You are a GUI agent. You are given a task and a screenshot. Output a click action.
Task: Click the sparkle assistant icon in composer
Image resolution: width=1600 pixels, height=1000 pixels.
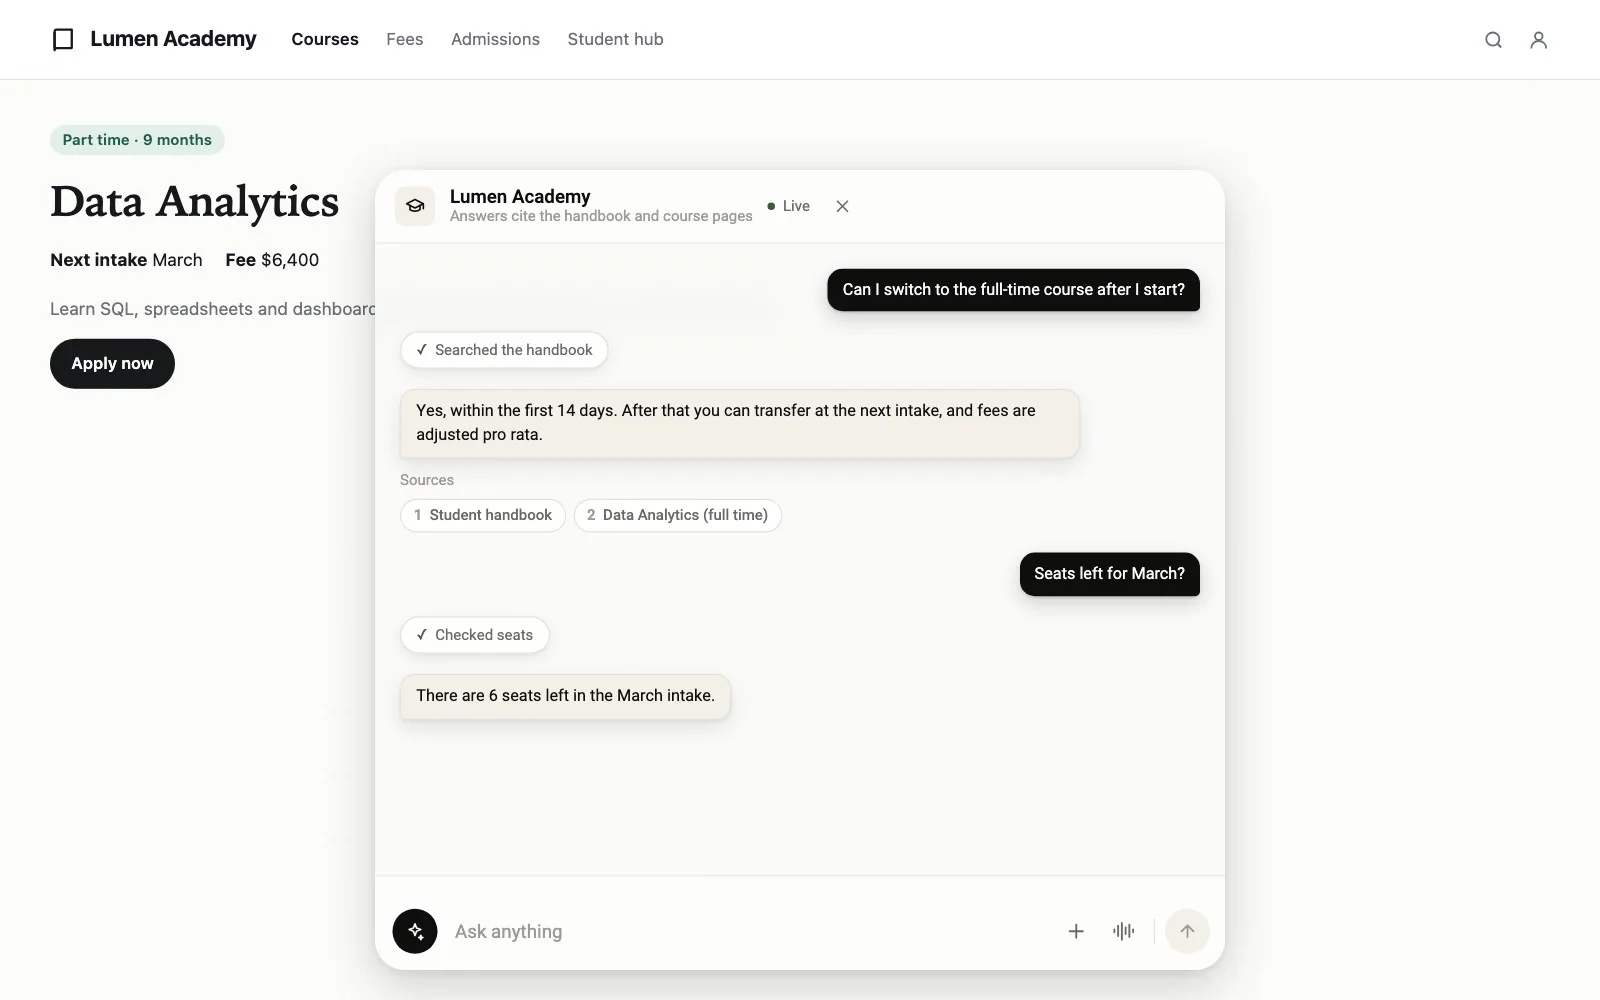point(415,931)
